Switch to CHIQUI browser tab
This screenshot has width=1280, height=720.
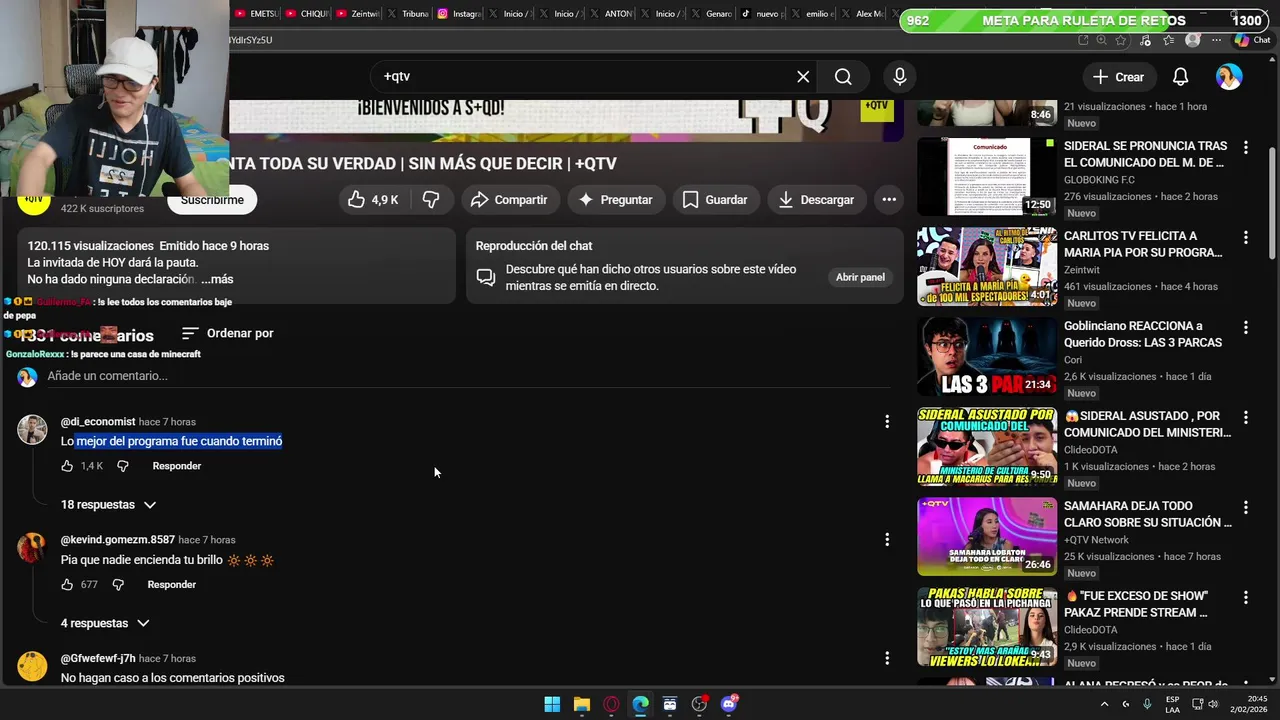tap(307, 14)
